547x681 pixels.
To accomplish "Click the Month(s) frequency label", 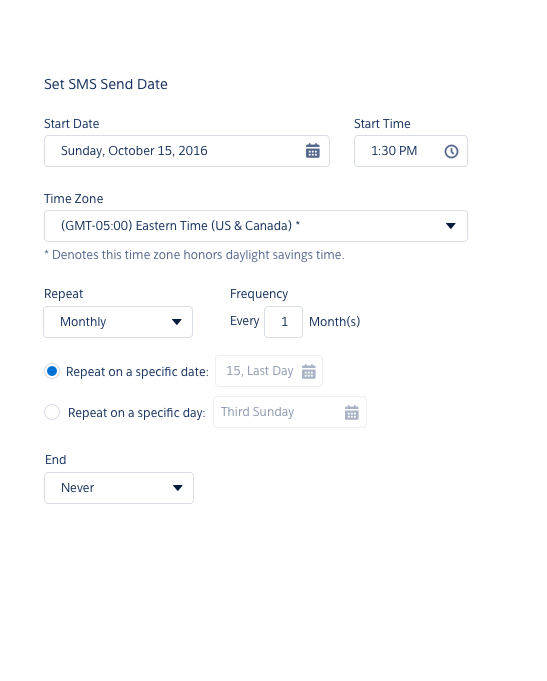I will pos(335,322).
